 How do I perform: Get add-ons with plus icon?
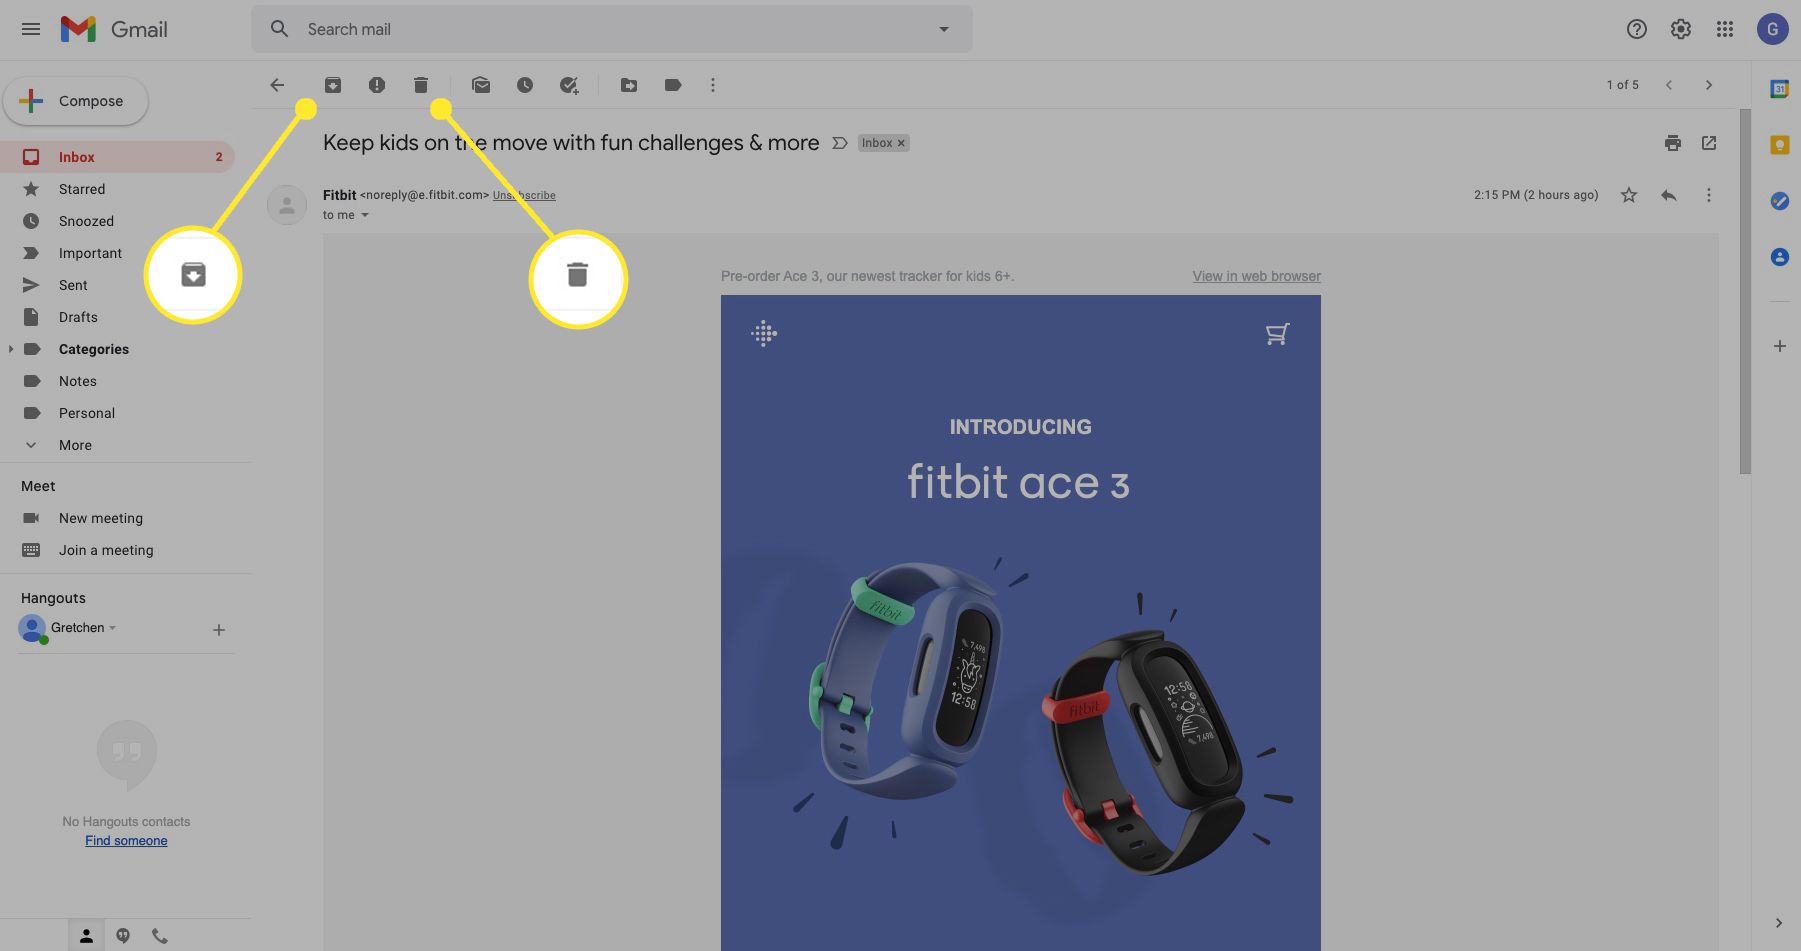click(1780, 346)
